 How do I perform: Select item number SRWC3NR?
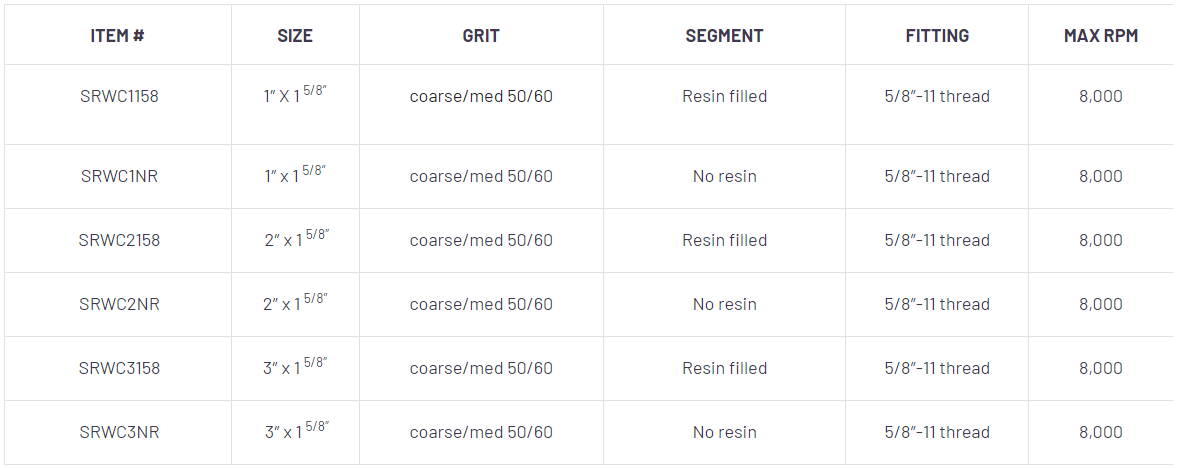pos(119,433)
